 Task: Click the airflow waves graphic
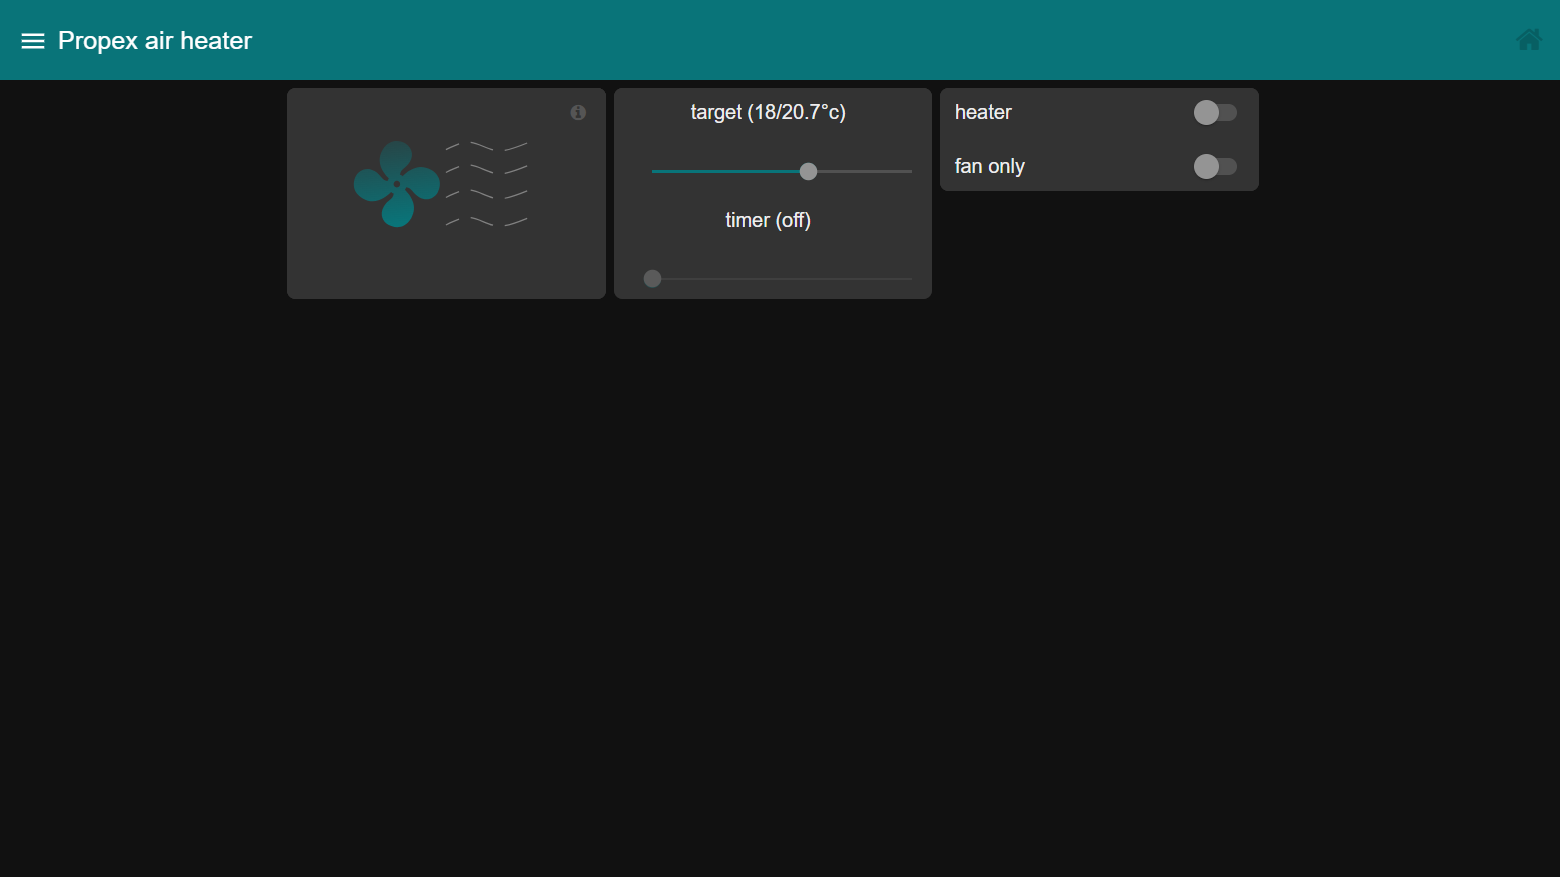pyautogui.click(x=487, y=185)
